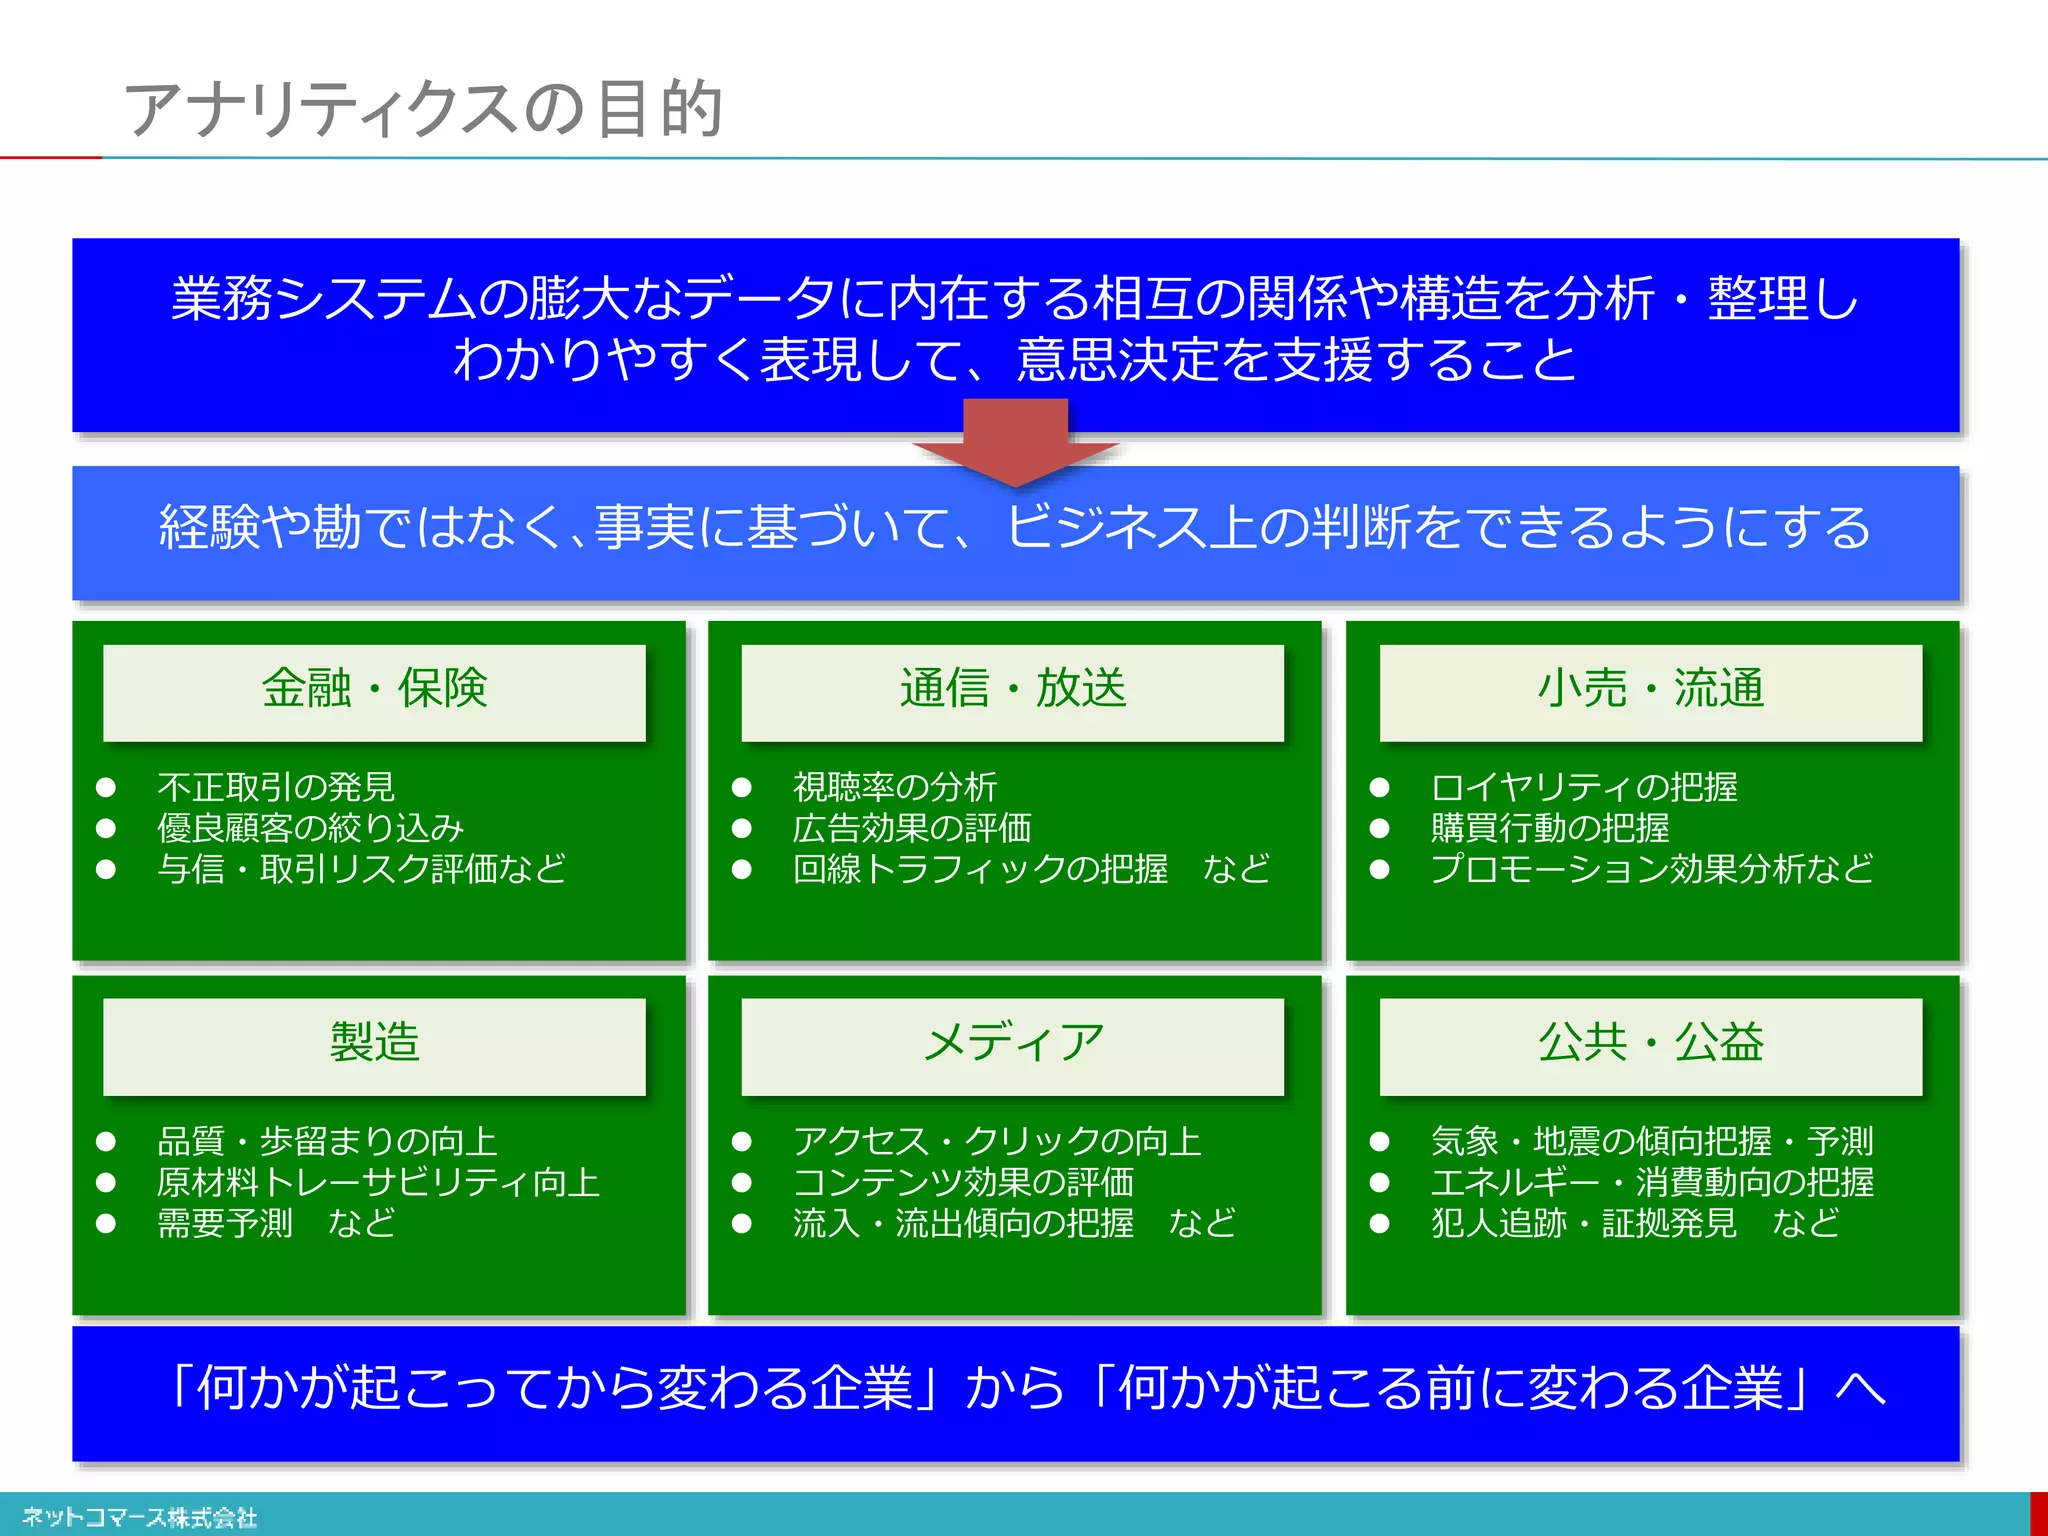Image resolution: width=2048 pixels, height=1536 pixels.
Task: Click the bullet 優良顧客の絞り込み
Action: click(310, 828)
